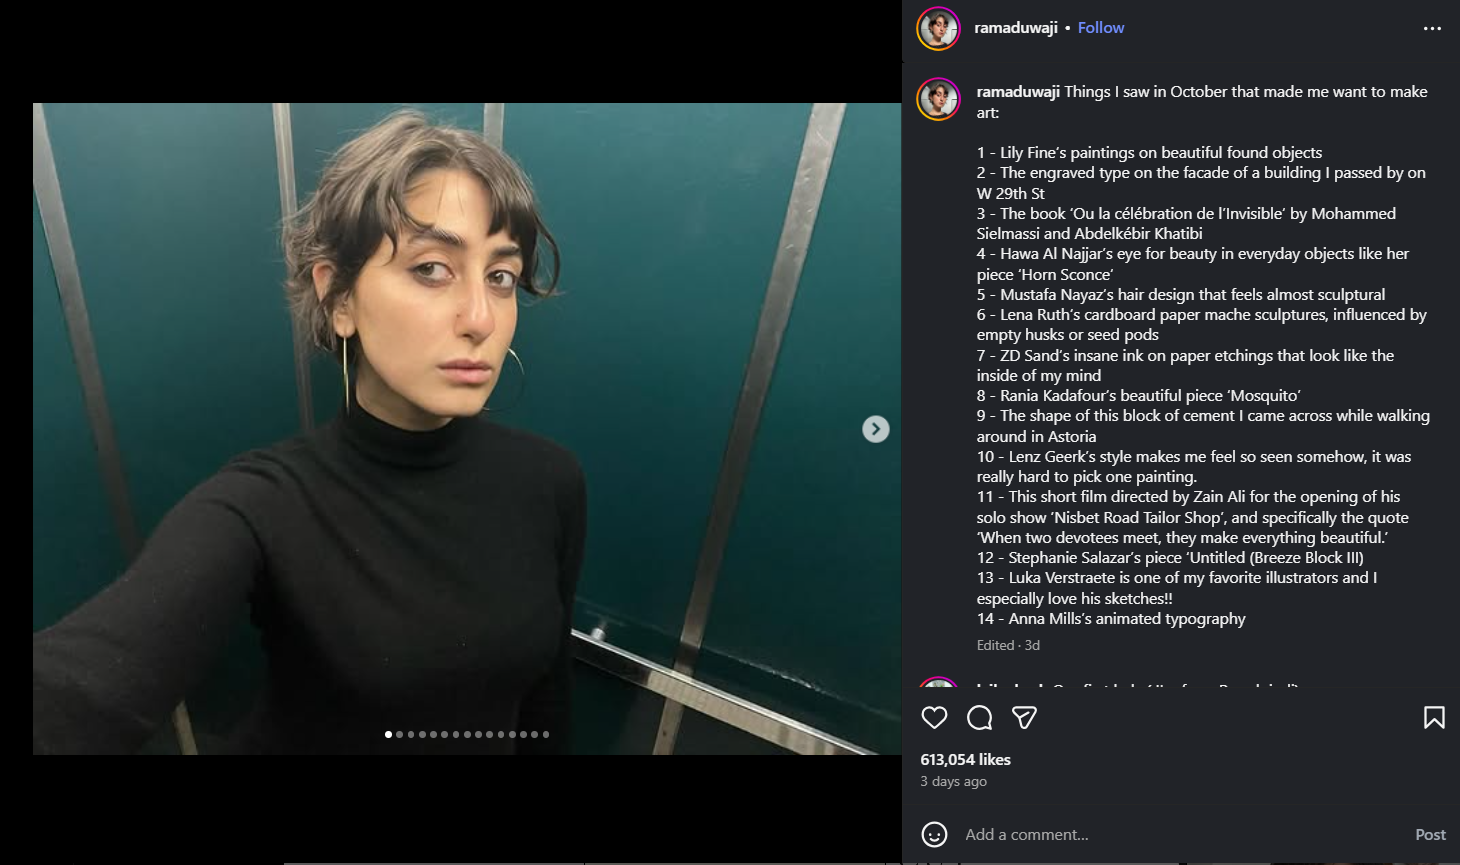1460x865 pixels.
Task: Jump to the last carousel dot
Action: tap(546, 734)
